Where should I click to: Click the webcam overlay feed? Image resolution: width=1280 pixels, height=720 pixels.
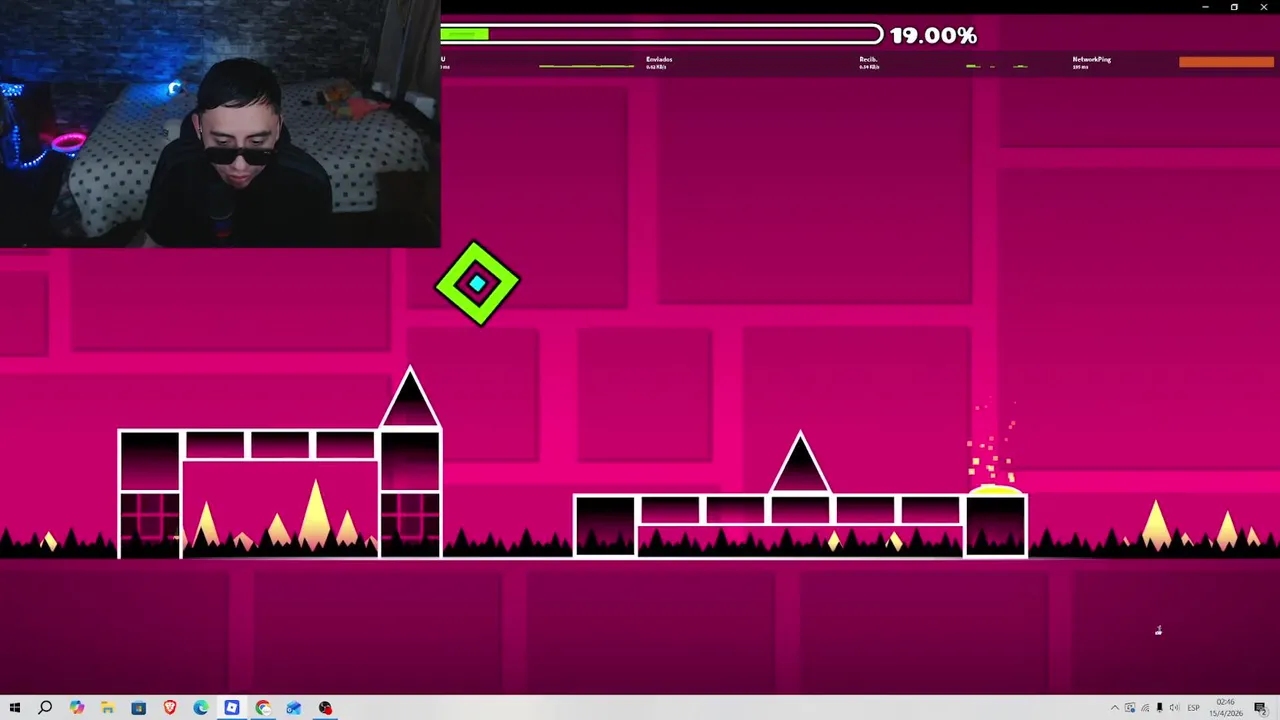click(220, 124)
